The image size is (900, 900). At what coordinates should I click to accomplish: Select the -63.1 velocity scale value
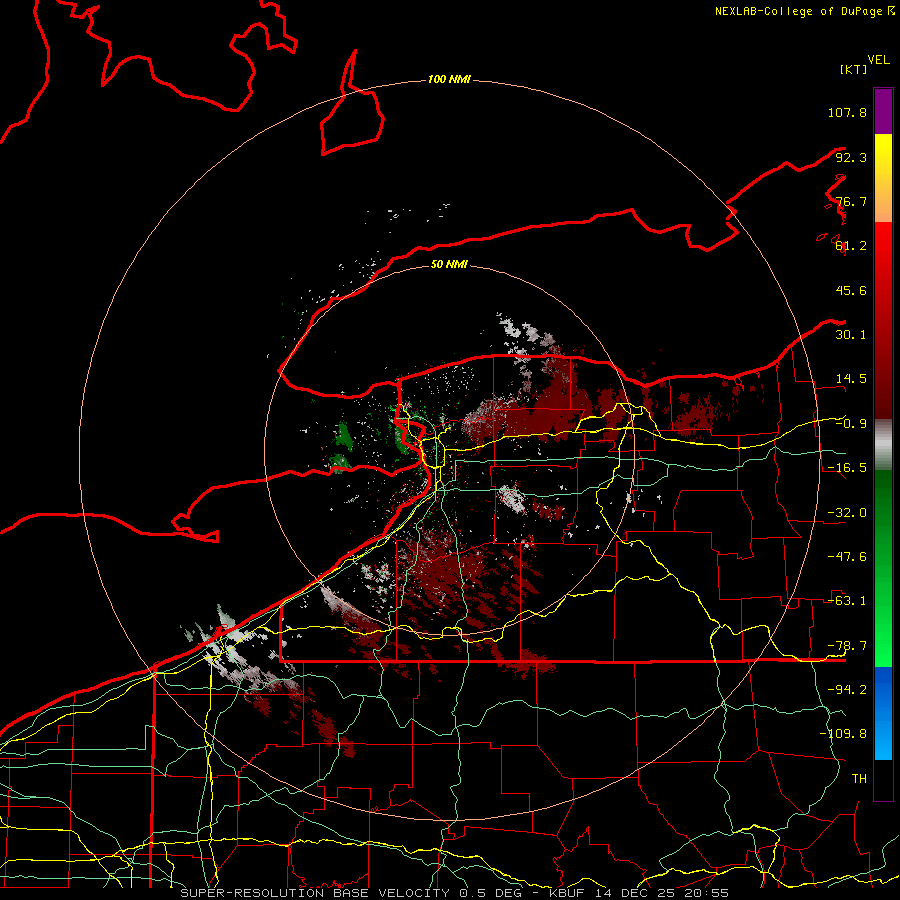click(x=847, y=601)
